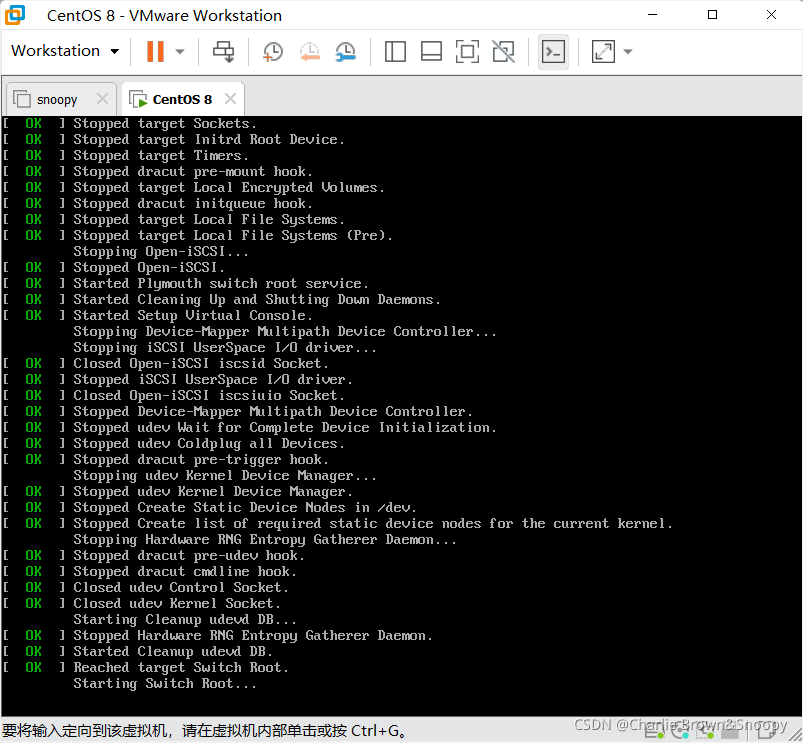Expand the Workstation menu arrow
Viewport: 803px width, 743px height.
pyautogui.click(x=115, y=51)
